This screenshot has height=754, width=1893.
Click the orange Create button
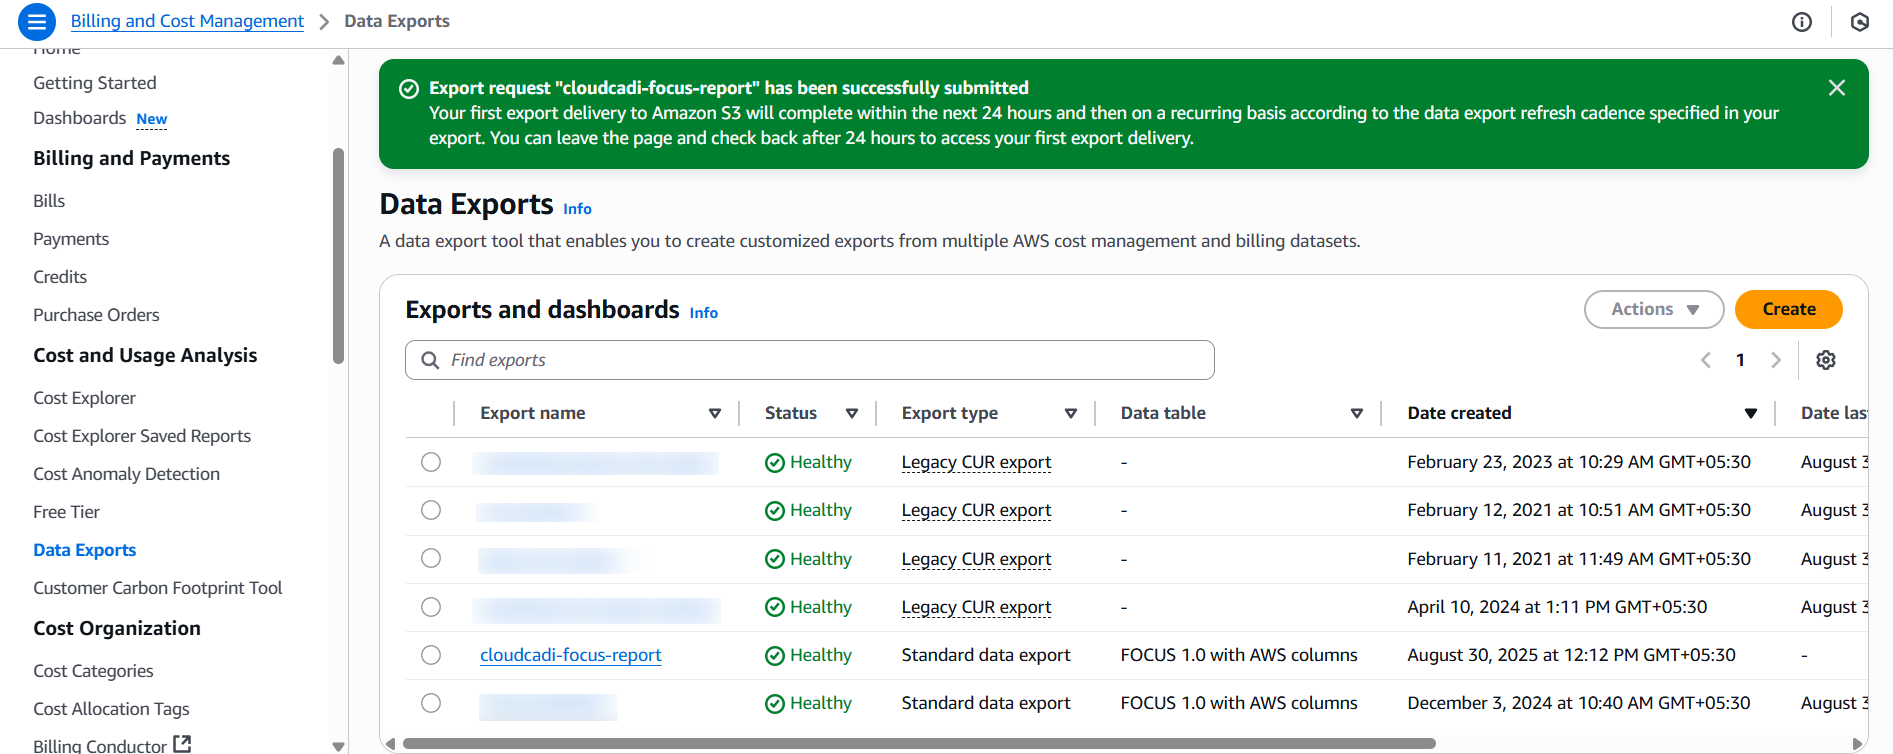pos(1788,310)
